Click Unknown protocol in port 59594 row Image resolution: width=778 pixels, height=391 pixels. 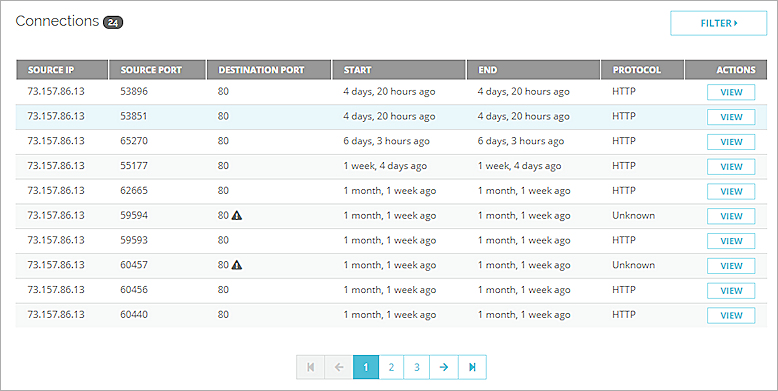tap(634, 215)
